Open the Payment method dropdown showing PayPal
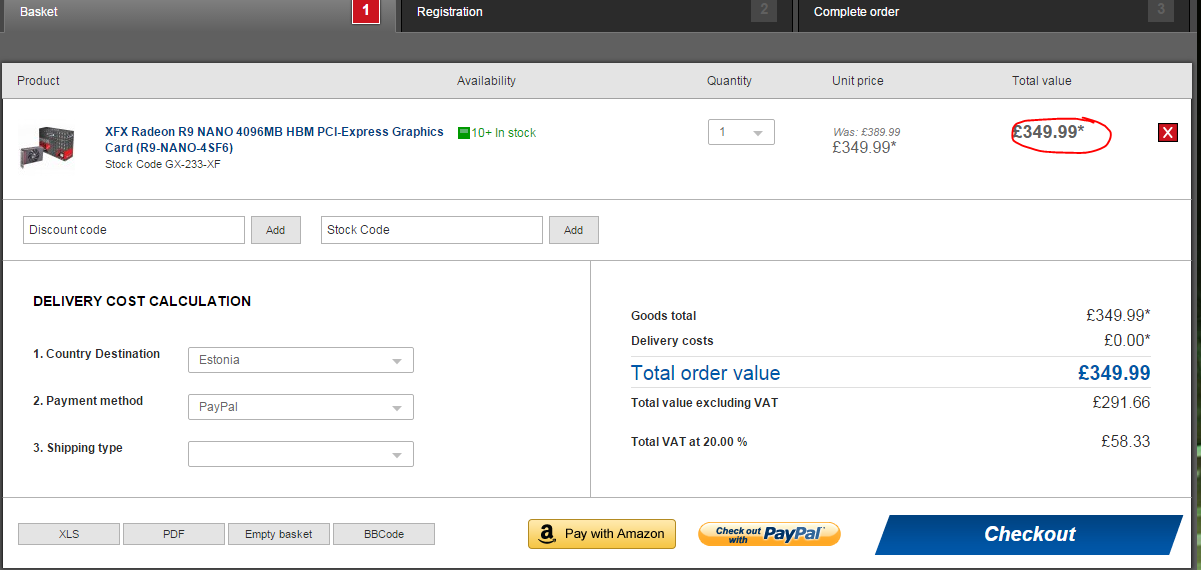Screen dimensions: 1201x570 click(301, 407)
